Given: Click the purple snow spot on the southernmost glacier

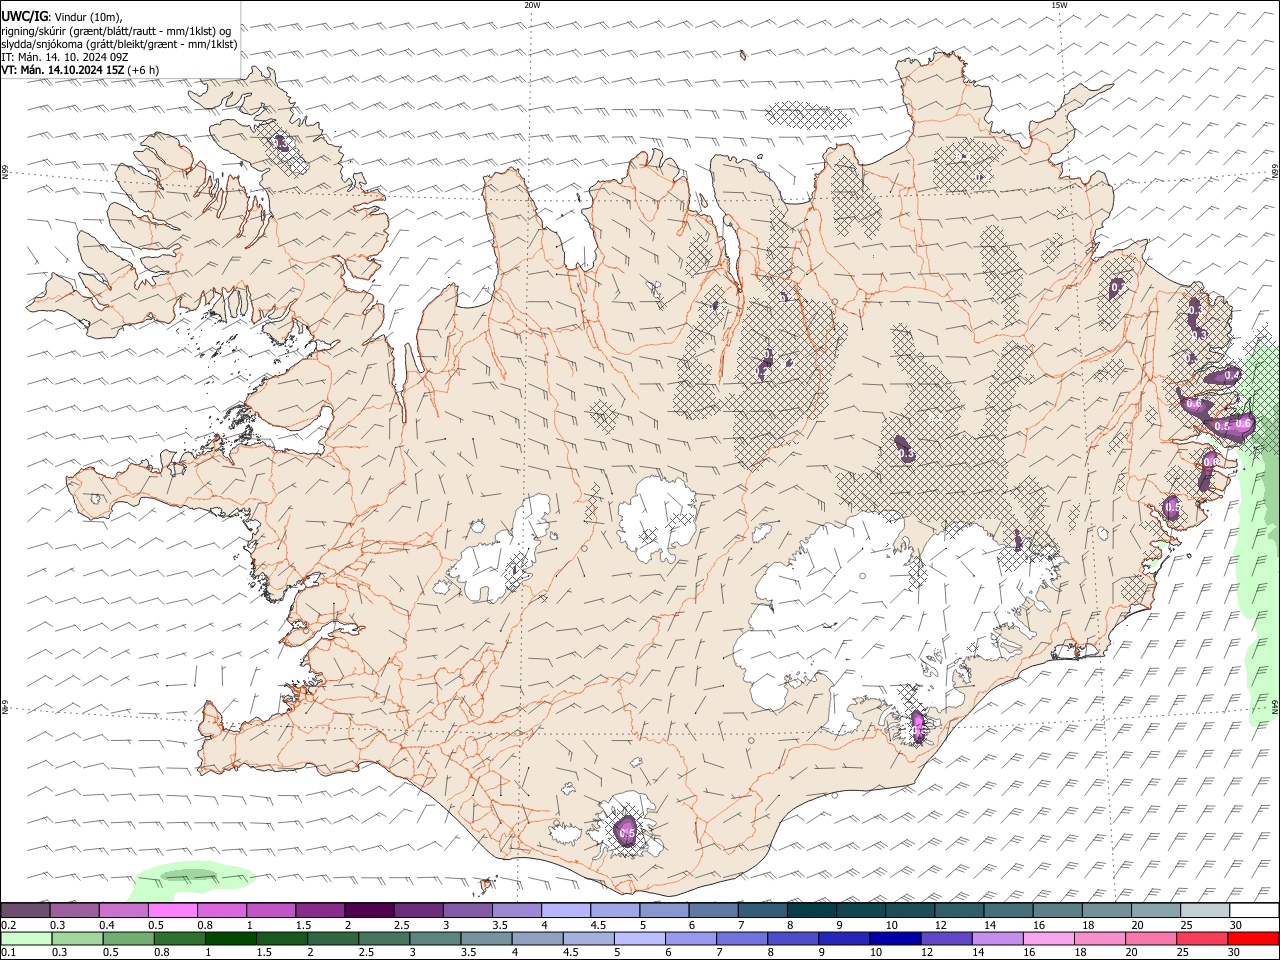Looking at the screenshot, I should click(x=626, y=830).
